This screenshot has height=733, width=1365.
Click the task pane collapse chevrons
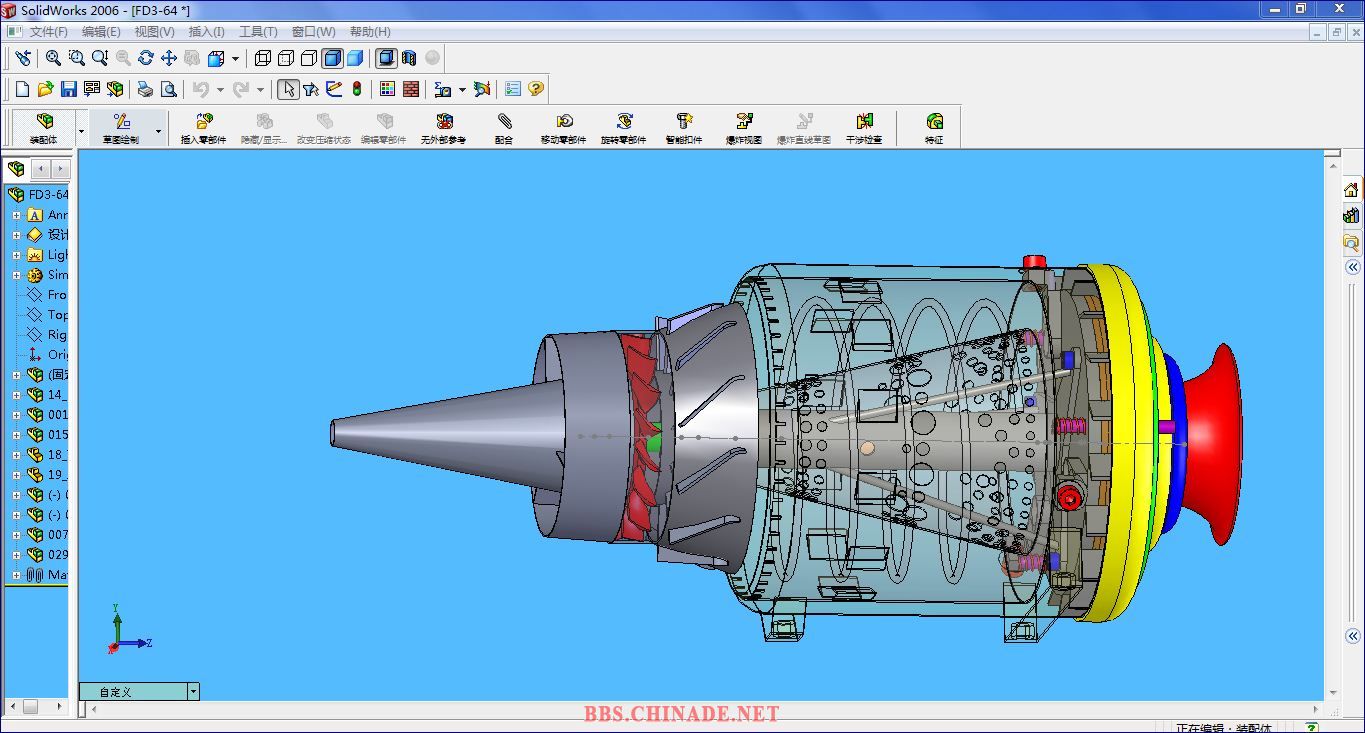pyautogui.click(x=1352, y=267)
